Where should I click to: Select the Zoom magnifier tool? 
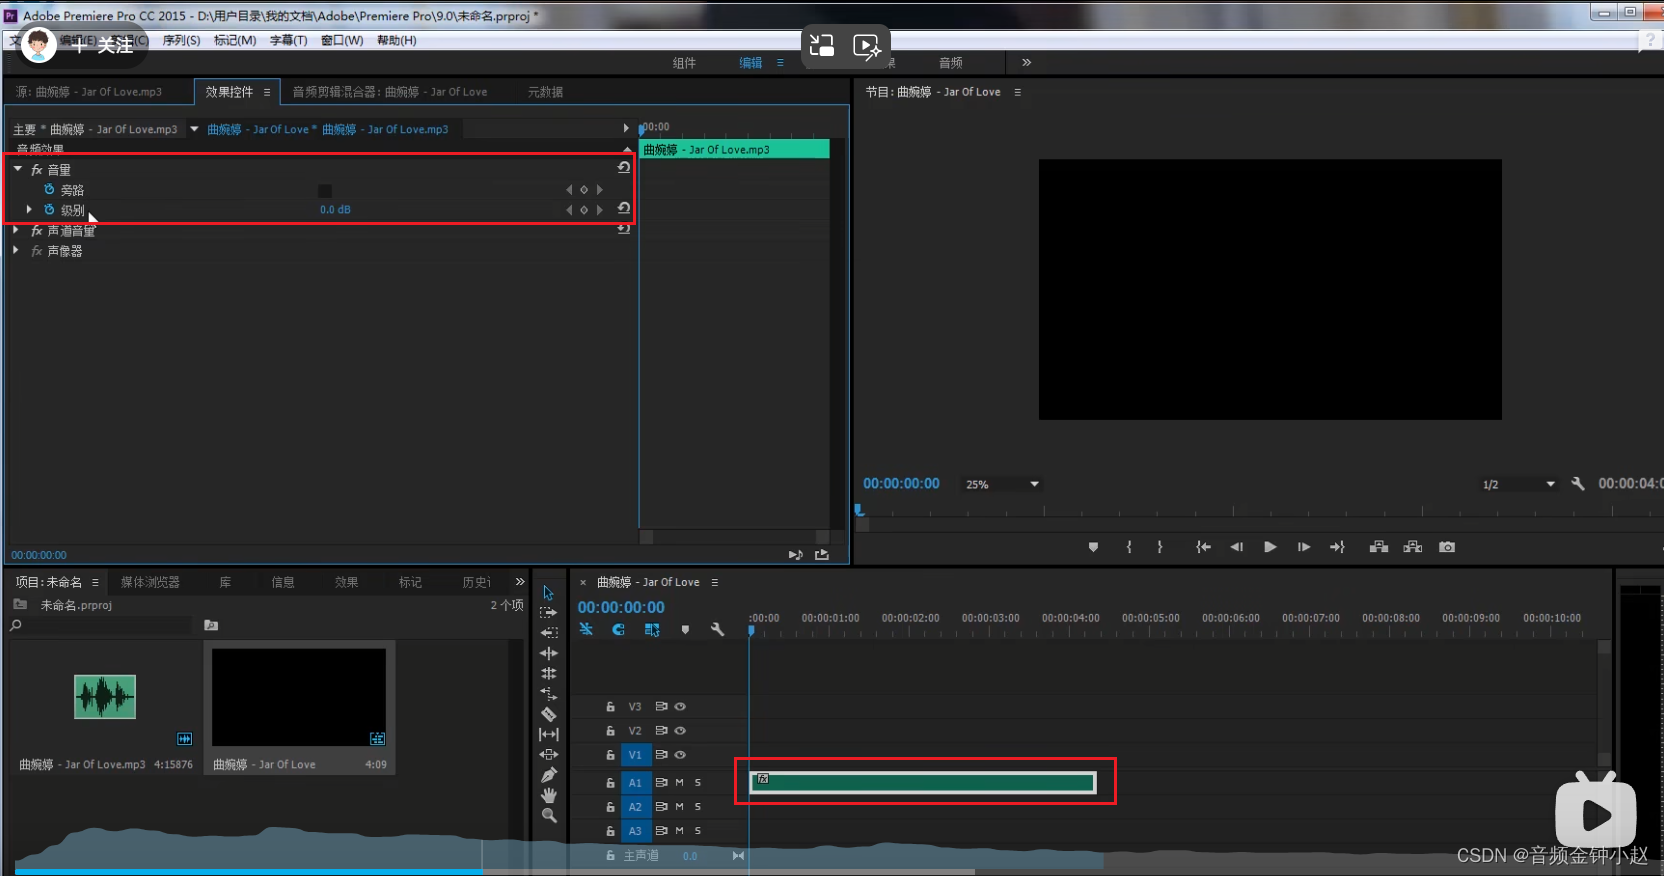(548, 815)
